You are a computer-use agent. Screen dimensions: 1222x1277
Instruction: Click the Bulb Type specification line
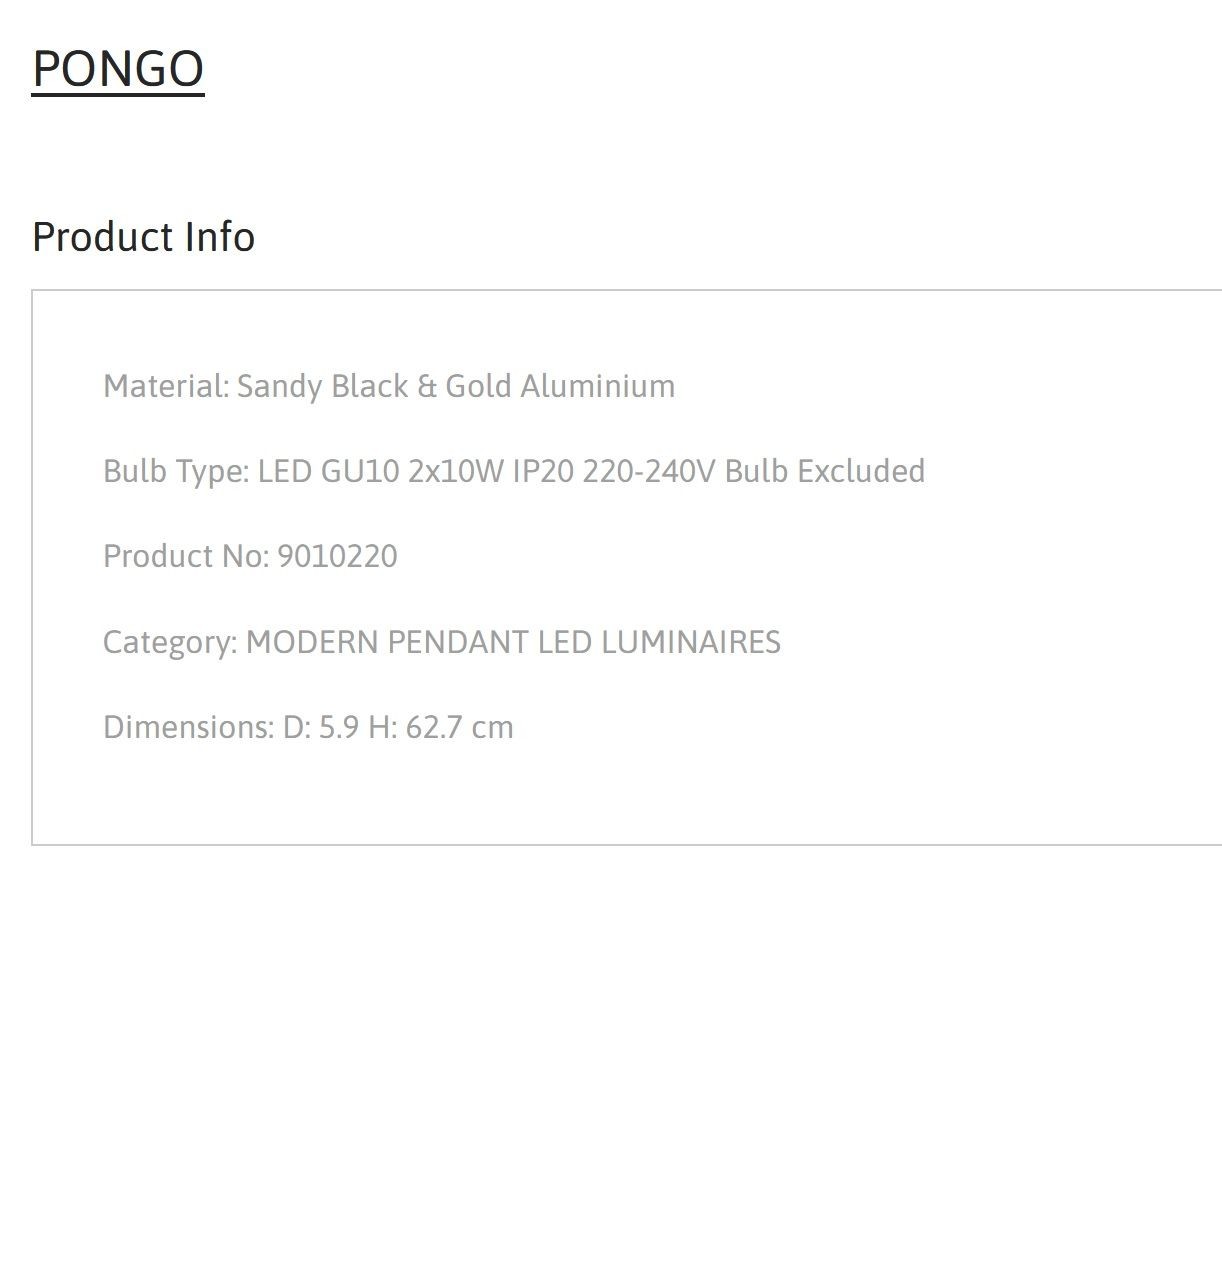(514, 471)
